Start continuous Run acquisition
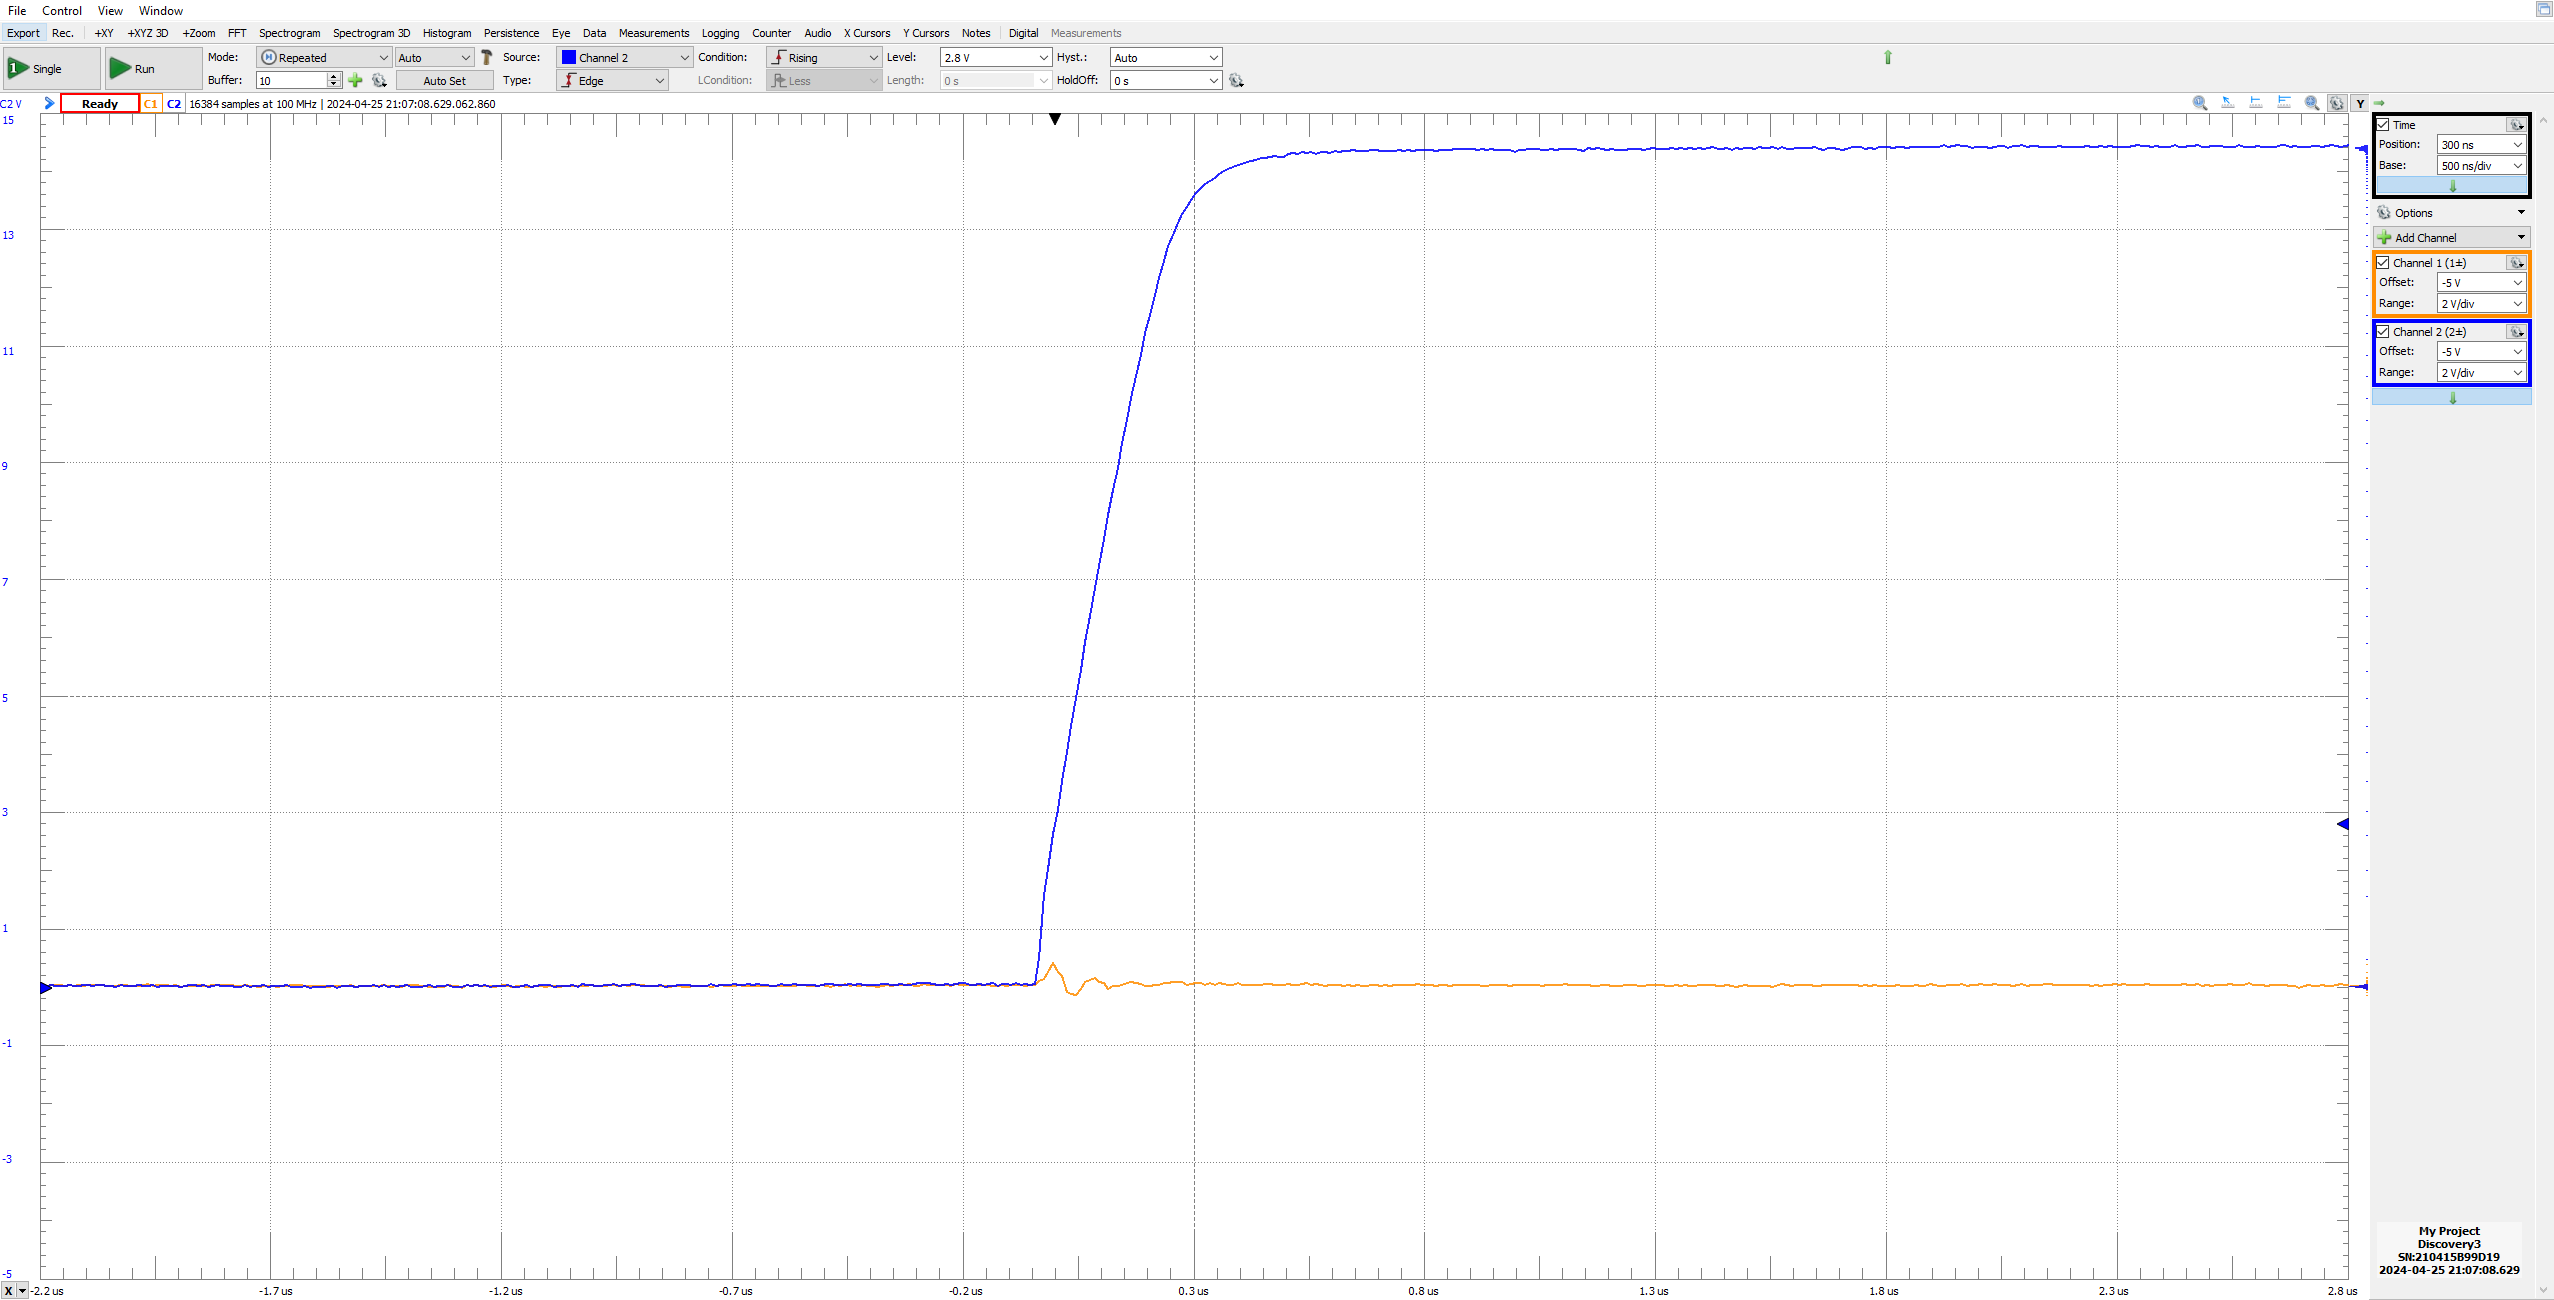Screen dimensions: 2554x1300 tap(153, 68)
